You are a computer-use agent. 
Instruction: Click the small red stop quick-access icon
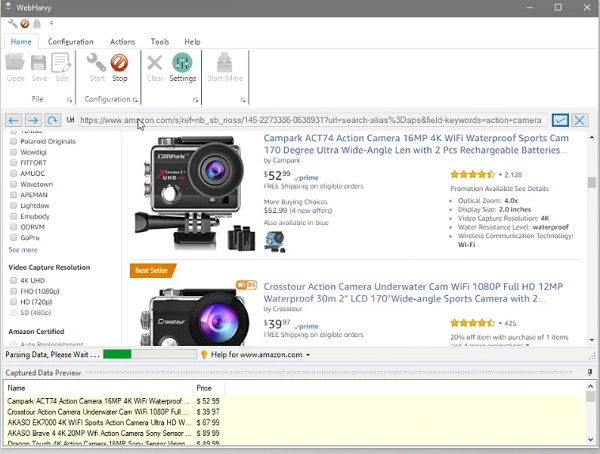point(25,24)
